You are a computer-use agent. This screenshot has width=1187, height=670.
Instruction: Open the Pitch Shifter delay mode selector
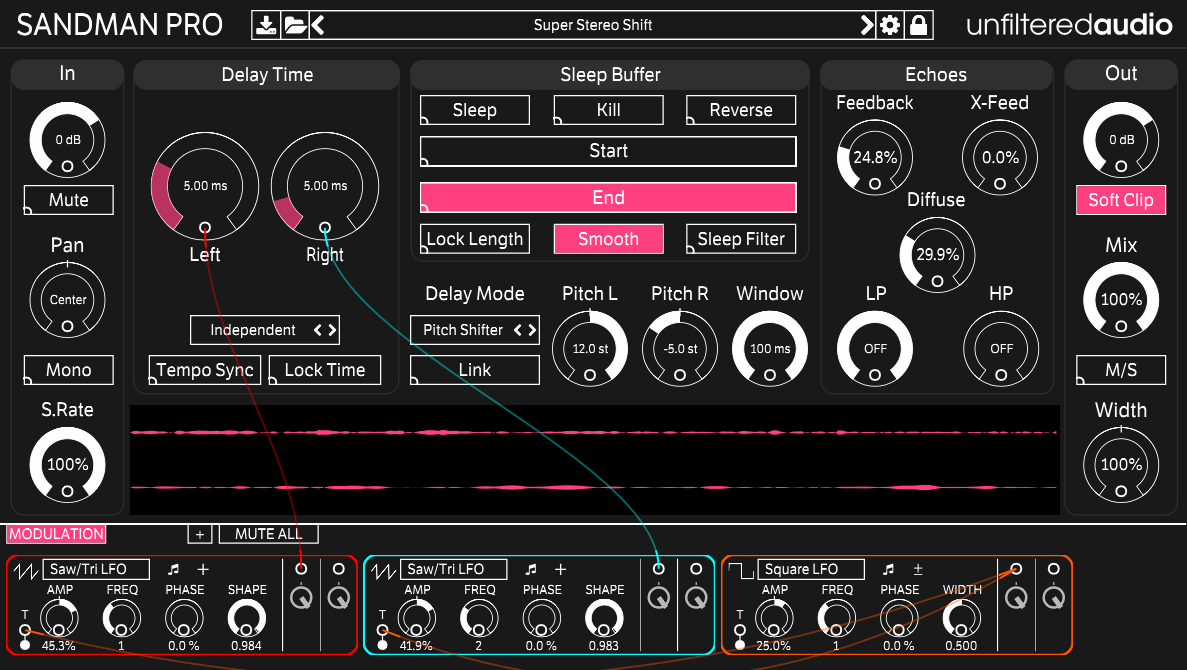pyautogui.click(x=474, y=330)
